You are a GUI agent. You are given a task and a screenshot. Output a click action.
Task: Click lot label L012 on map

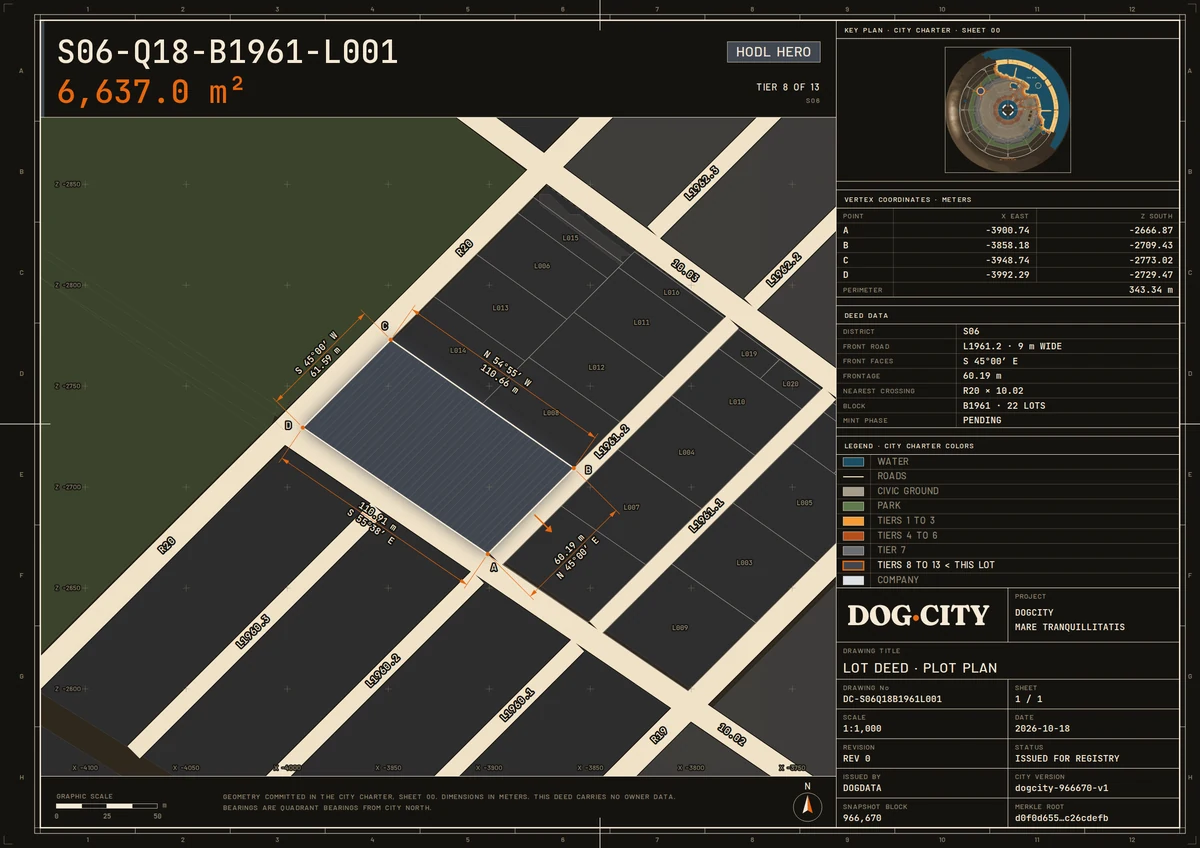click(x=596, y=367)
